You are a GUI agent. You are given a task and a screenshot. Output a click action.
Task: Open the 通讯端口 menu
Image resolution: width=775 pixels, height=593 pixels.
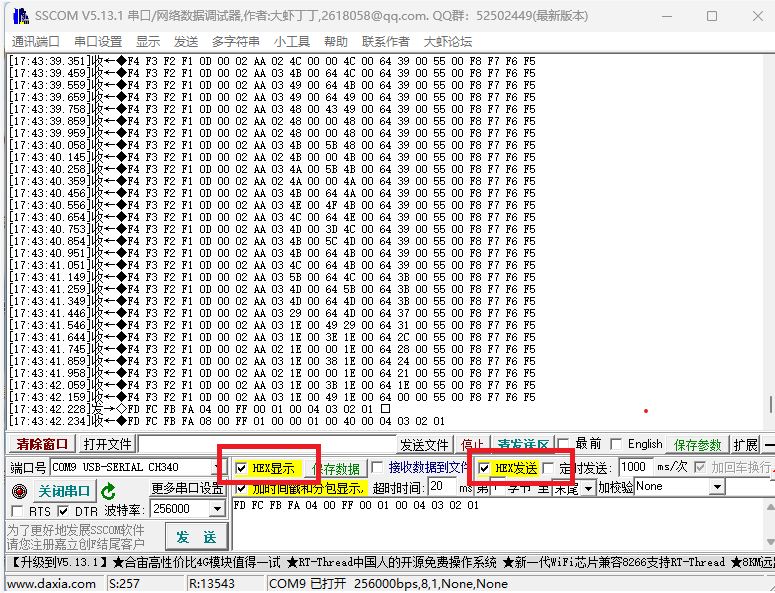click(x=36, y=42)
